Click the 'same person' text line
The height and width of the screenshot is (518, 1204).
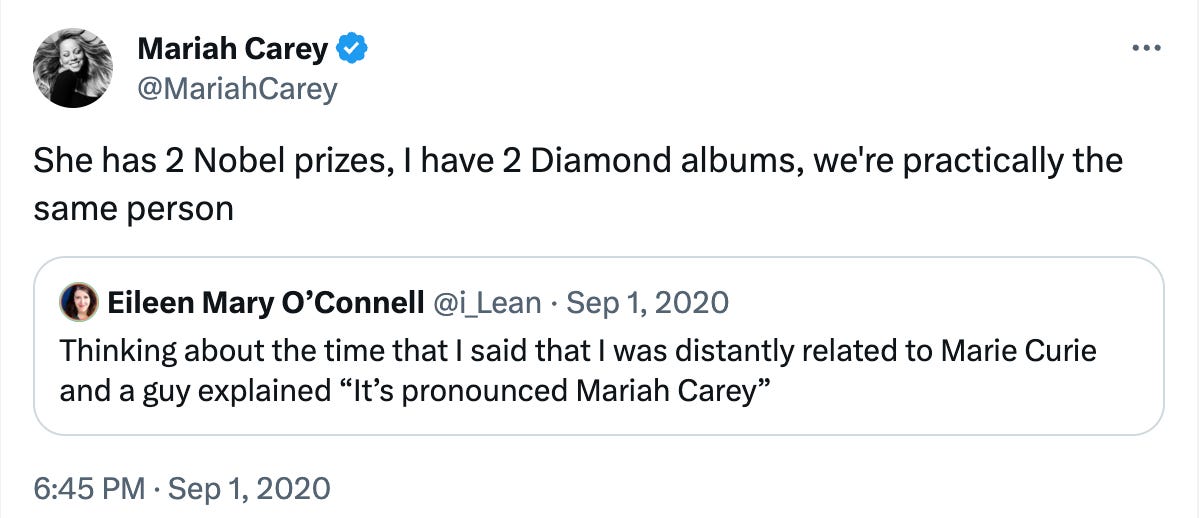pos(133,208)
